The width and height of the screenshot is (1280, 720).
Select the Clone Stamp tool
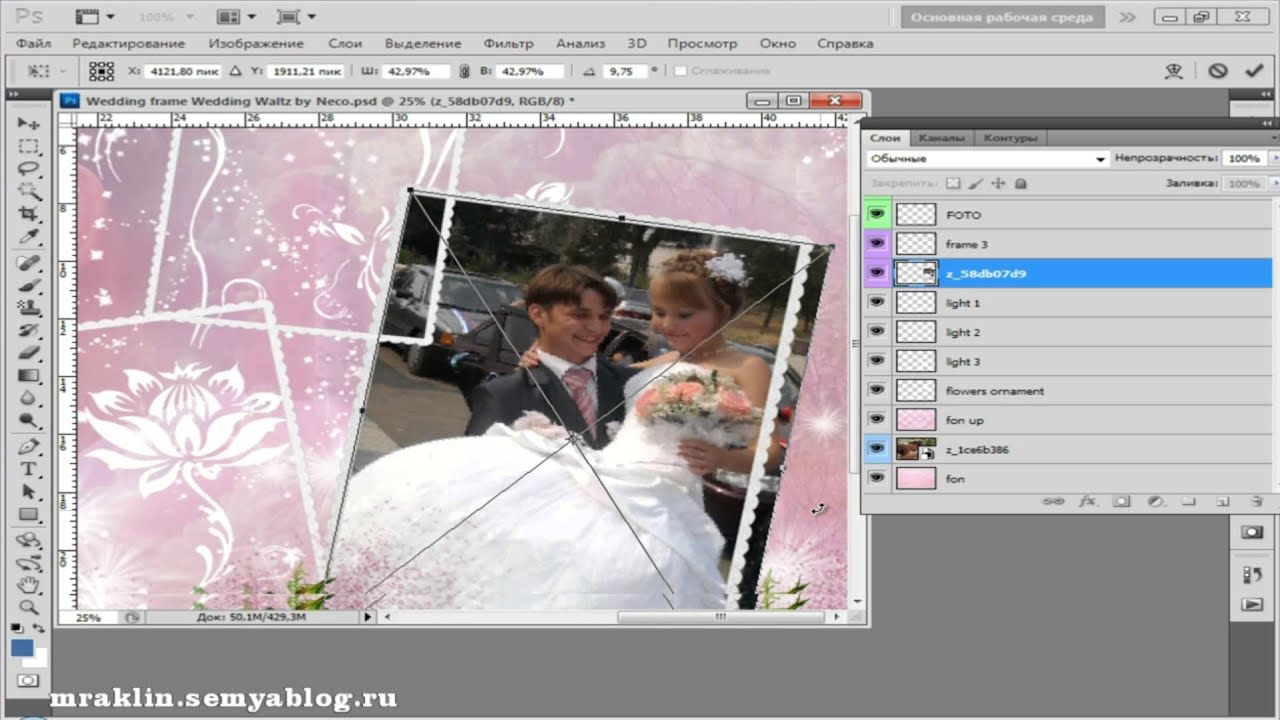click(x=28, y=308)
